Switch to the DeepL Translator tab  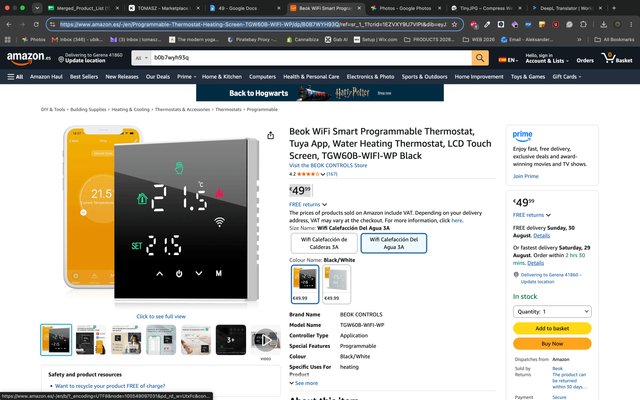point(565,8)
